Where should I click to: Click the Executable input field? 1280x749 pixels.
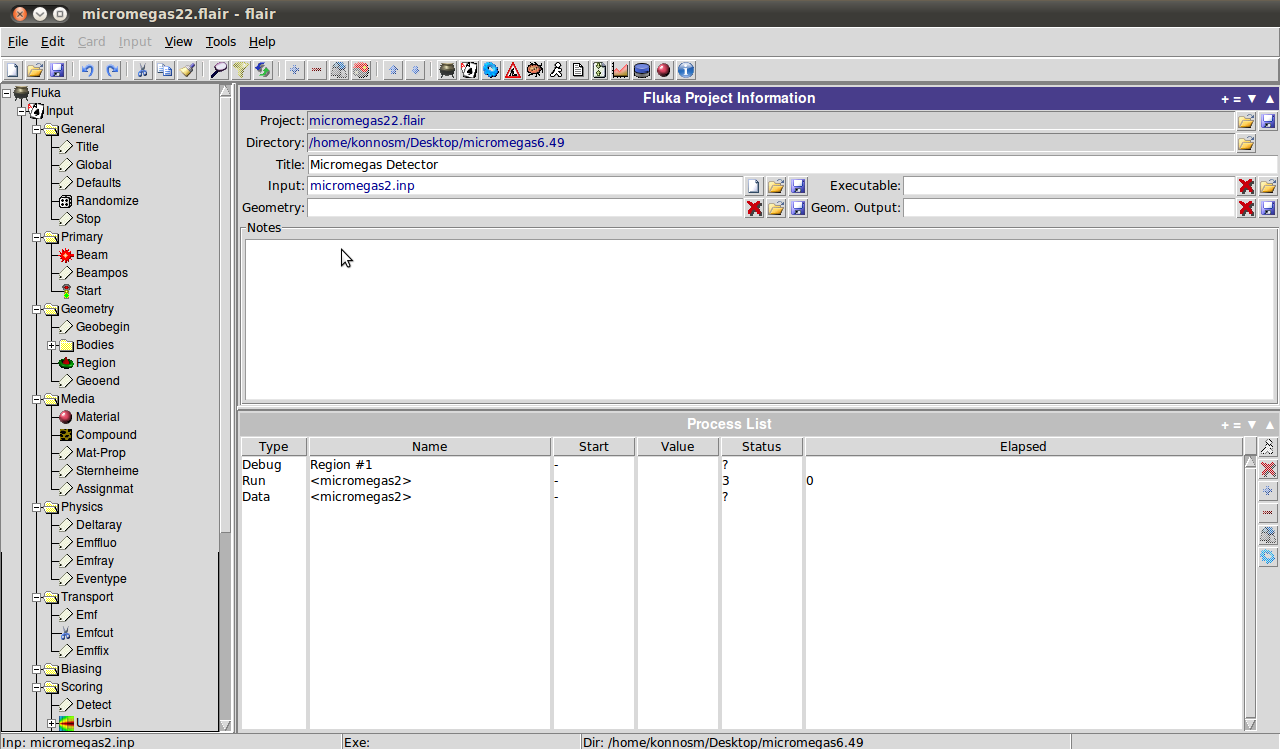[1069, 186]
